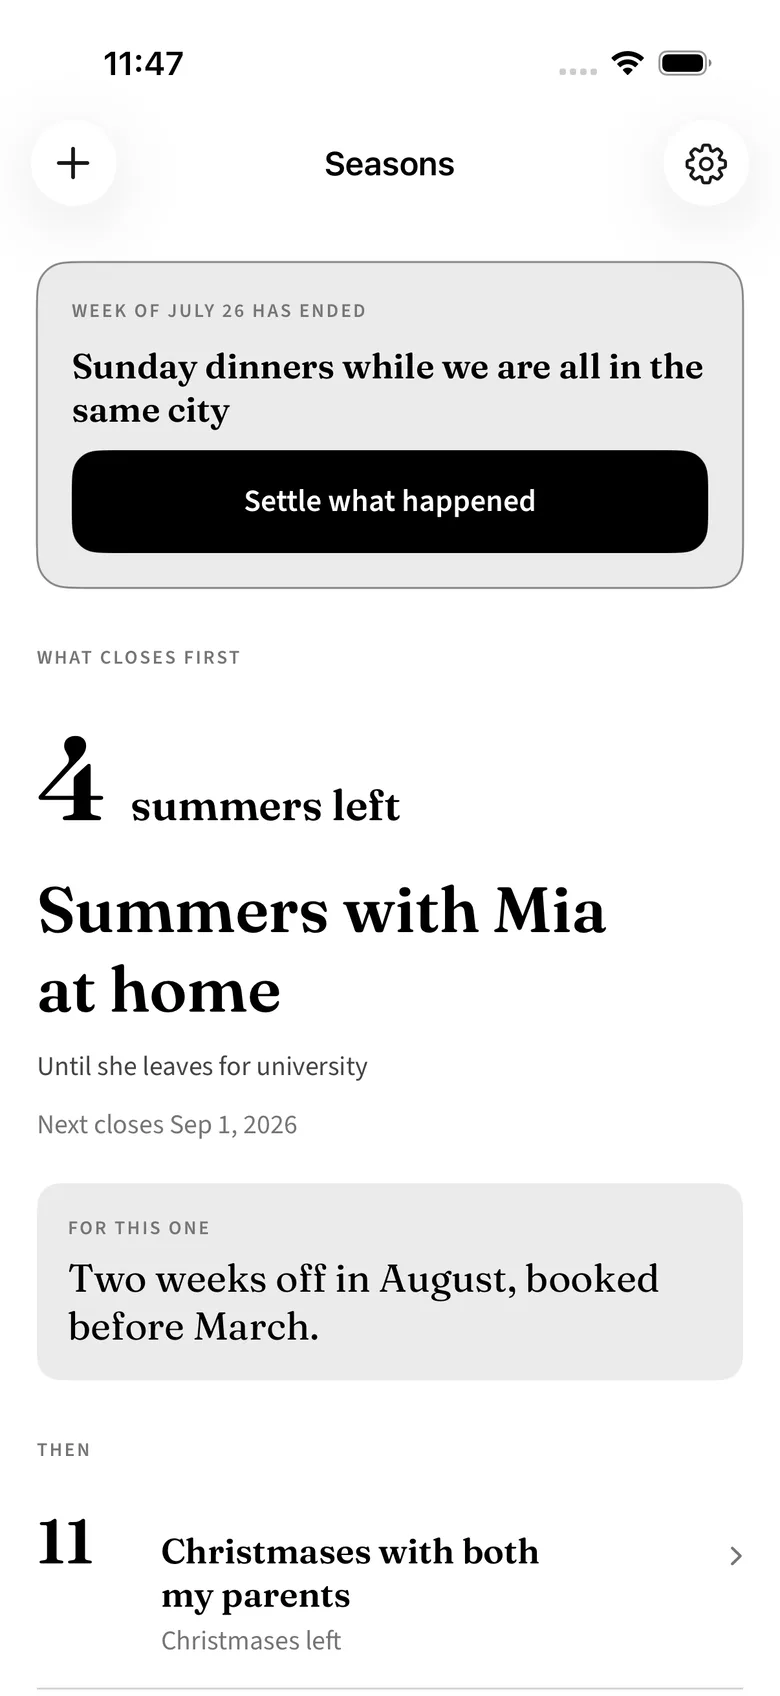Select the Two weeks off in August note
Viewport: 780px width, 1696px height.
(x=364, y=1302)
